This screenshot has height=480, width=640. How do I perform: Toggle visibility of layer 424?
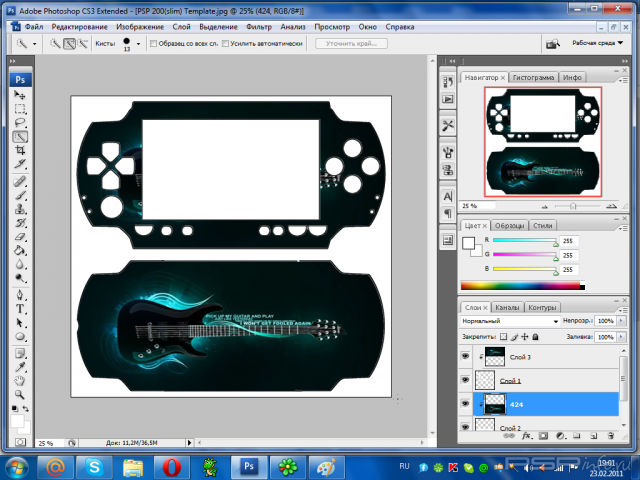(x=466, y=403)
